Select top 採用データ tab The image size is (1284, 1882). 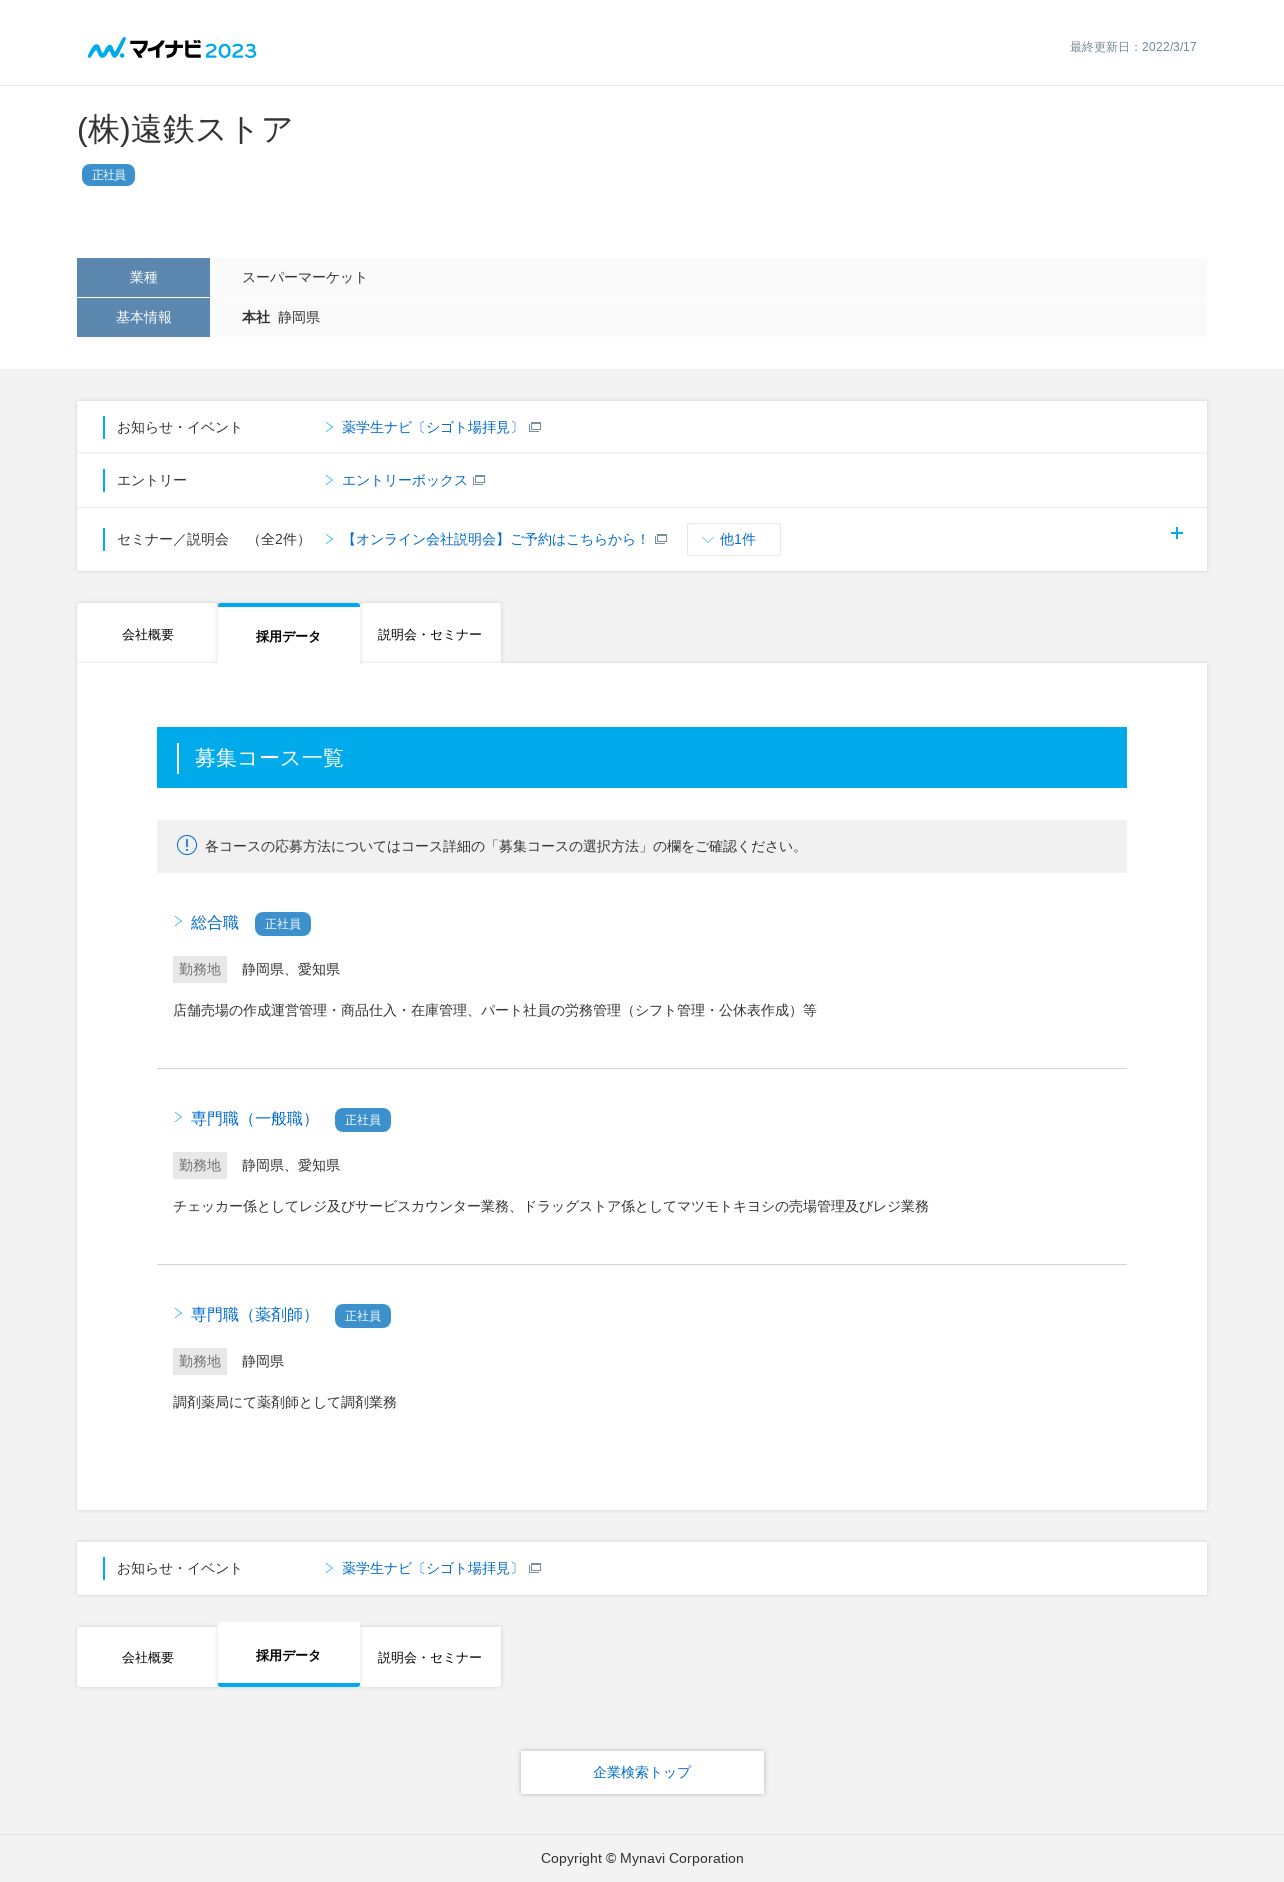(289, 634)
